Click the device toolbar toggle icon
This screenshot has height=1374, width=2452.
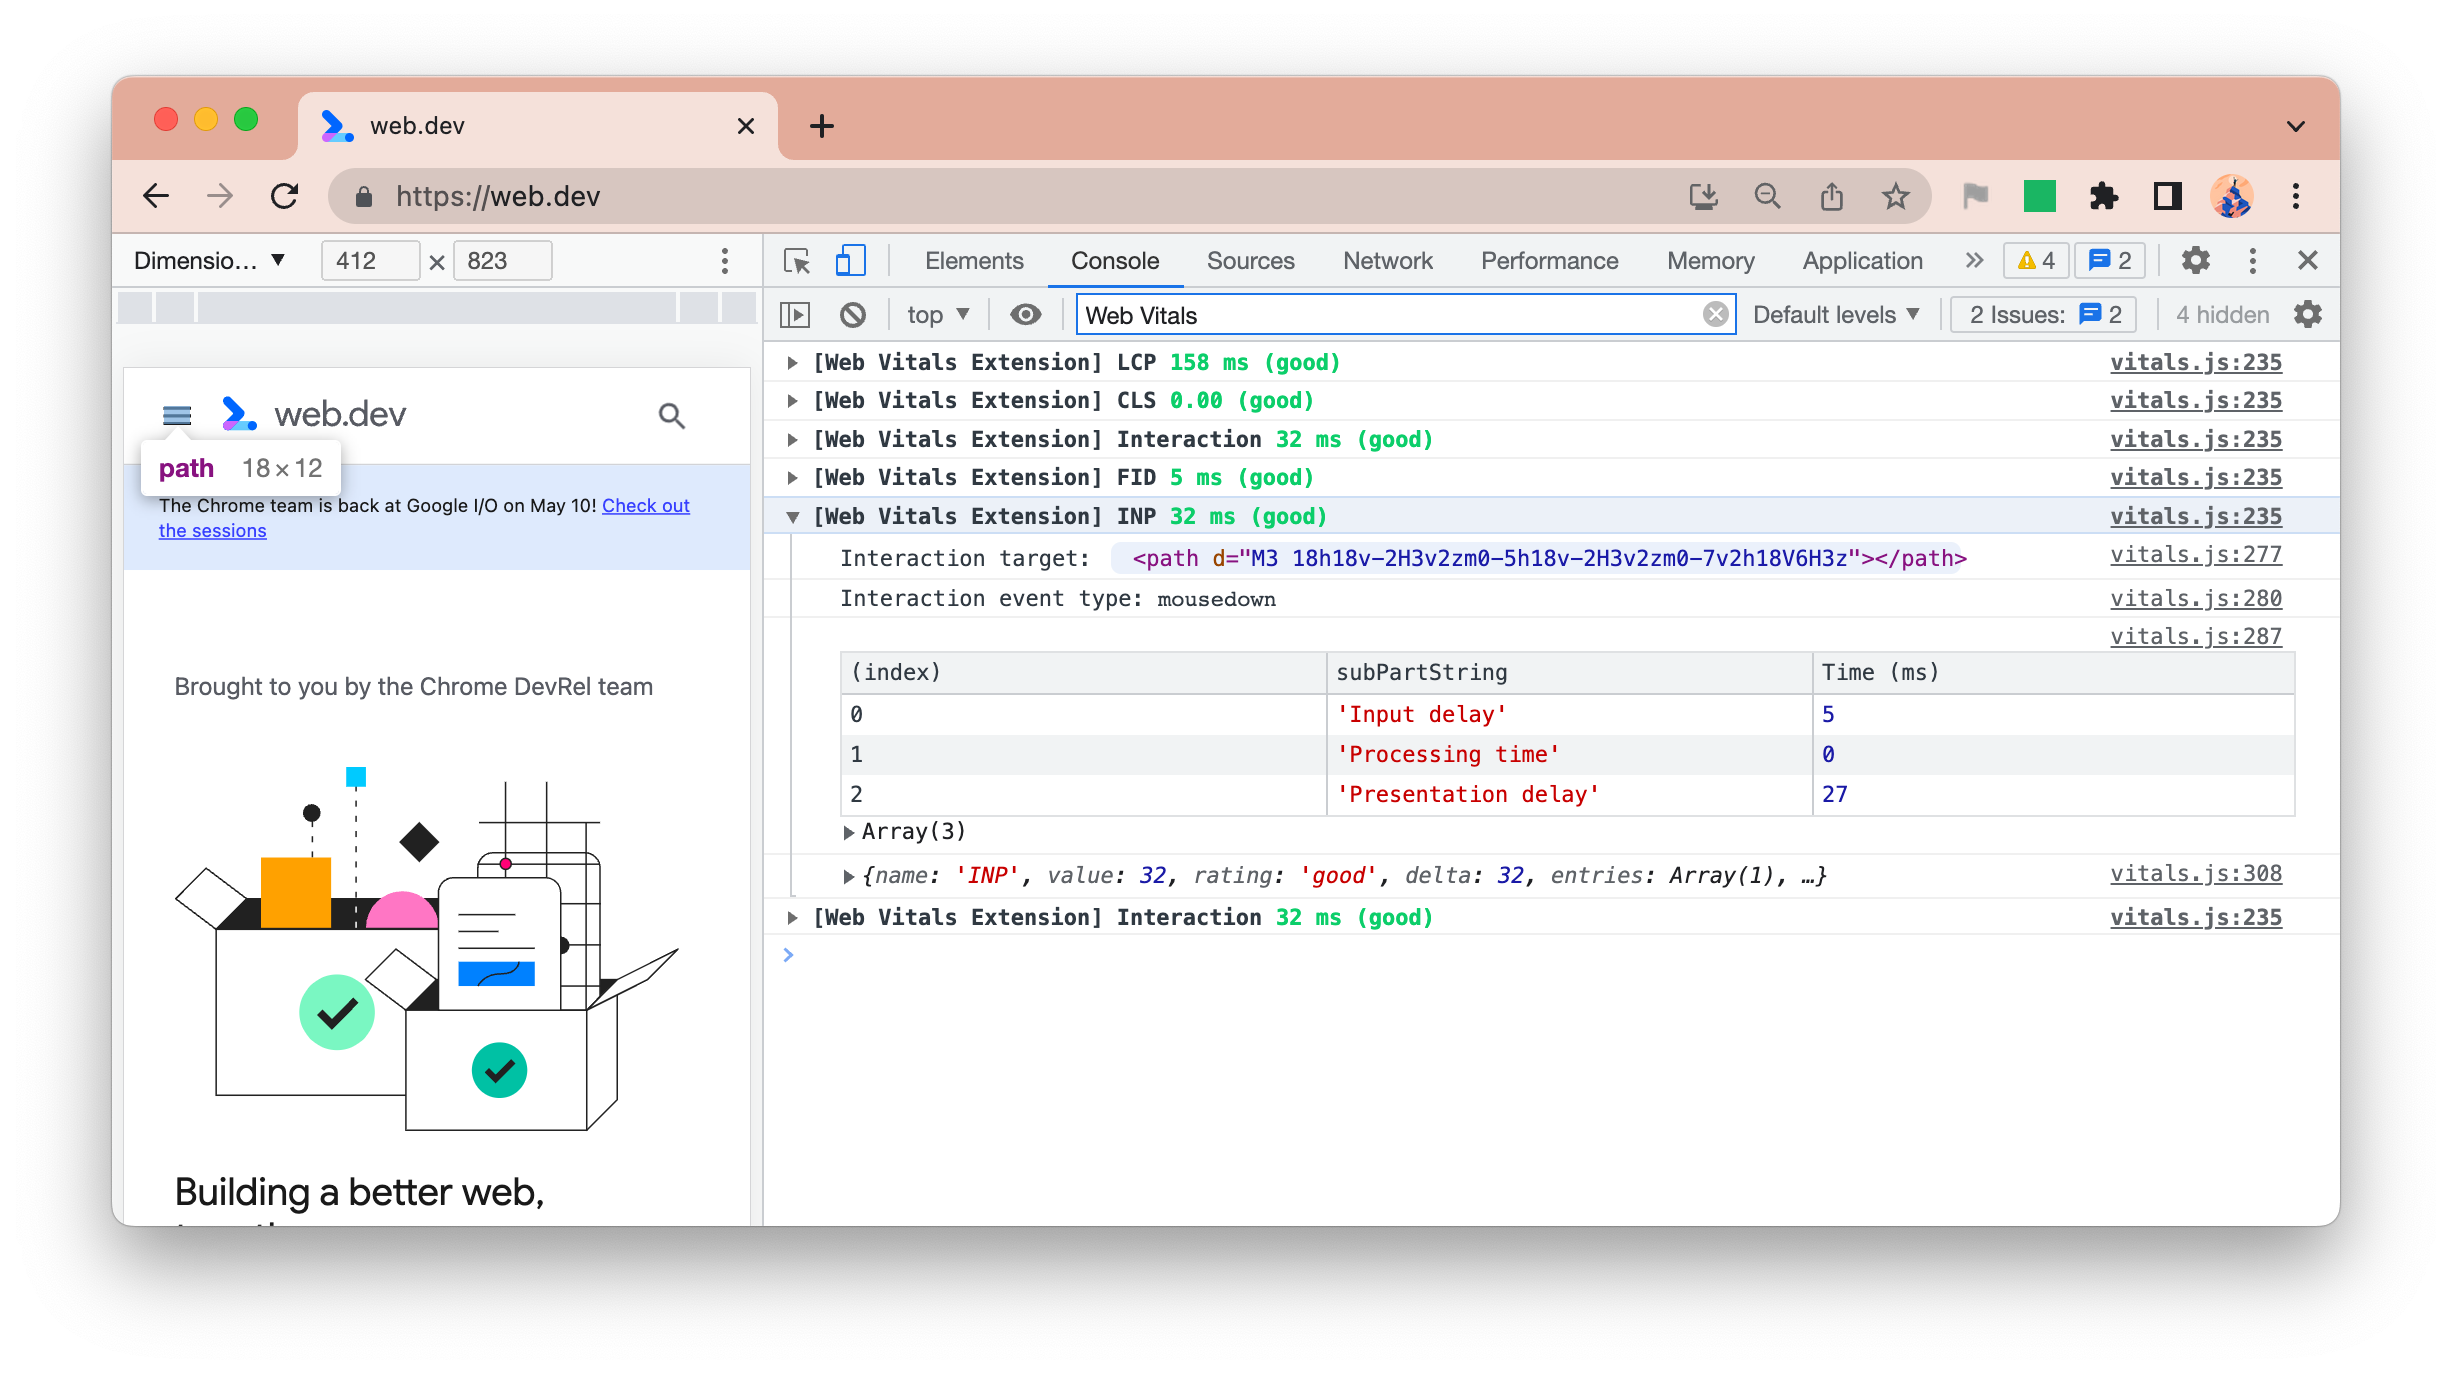[x=850, y=259]
